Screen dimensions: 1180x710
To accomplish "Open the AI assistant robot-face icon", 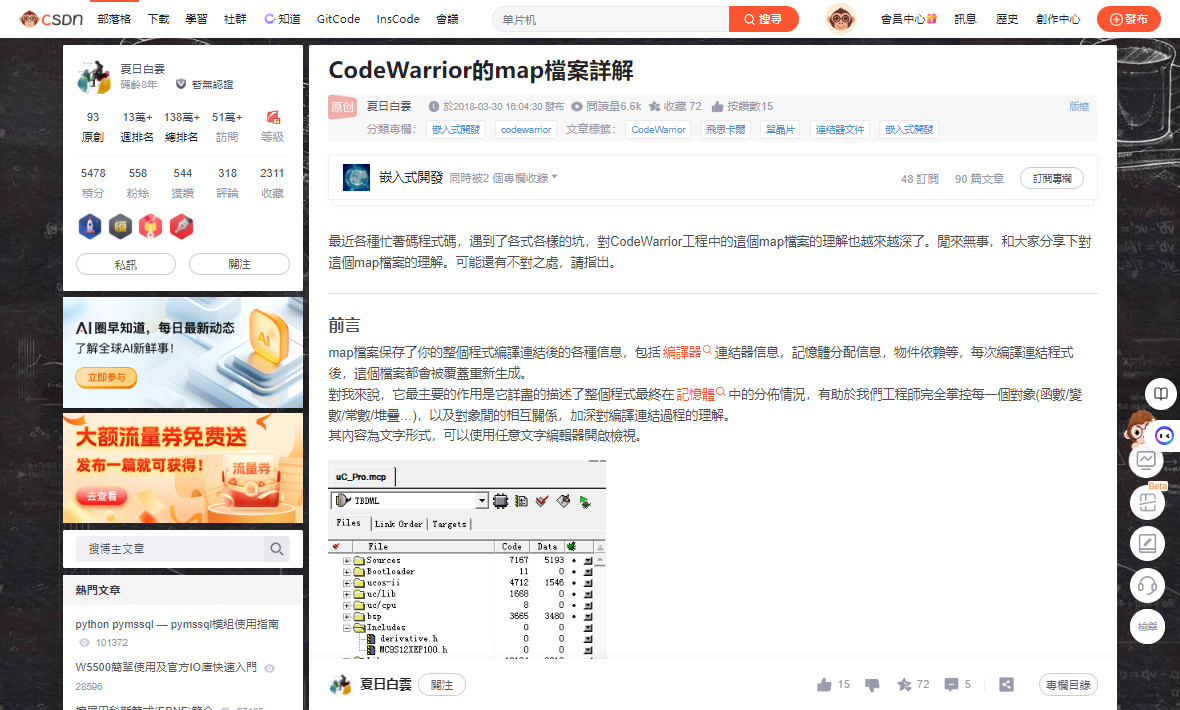I will [1164, 435].
